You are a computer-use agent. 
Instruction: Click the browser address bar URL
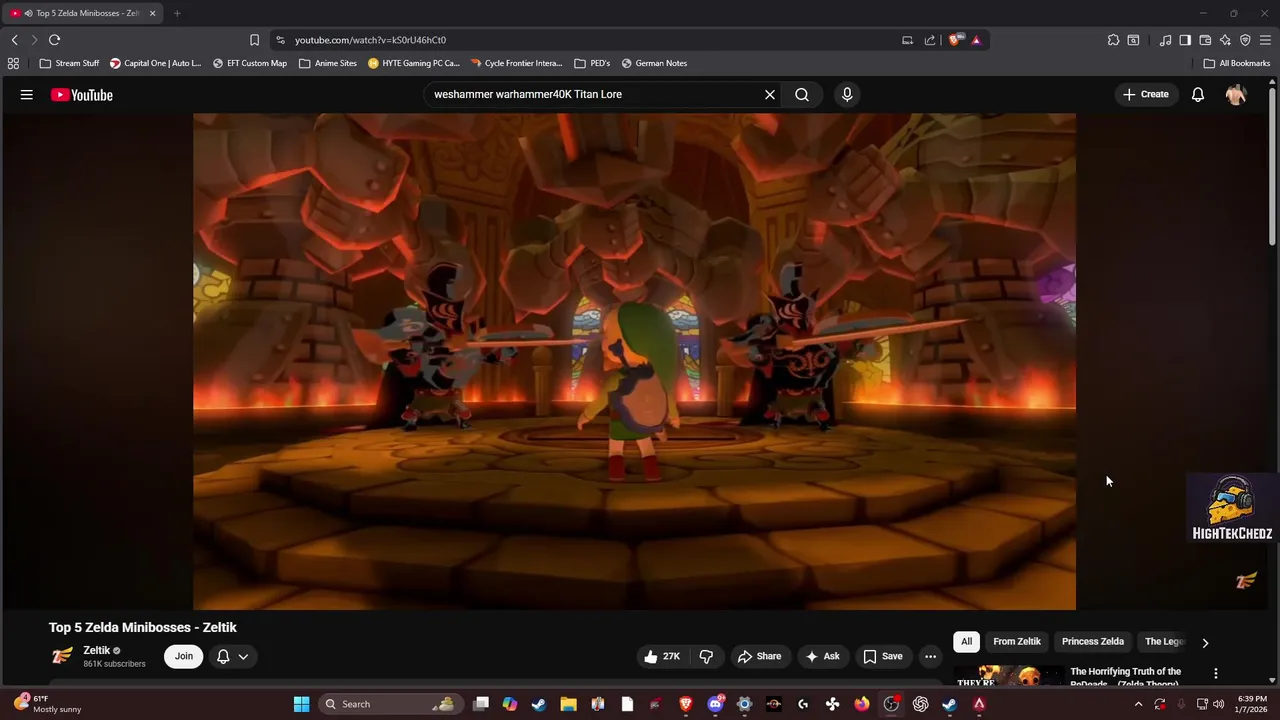(370, 40)
